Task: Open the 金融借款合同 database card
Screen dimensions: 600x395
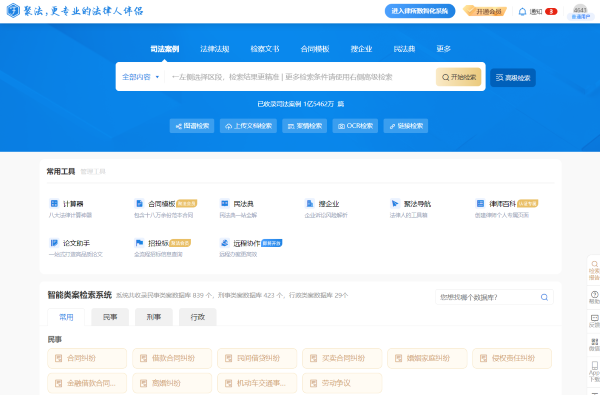Action: pyautogui.click(x=87, y=383)
